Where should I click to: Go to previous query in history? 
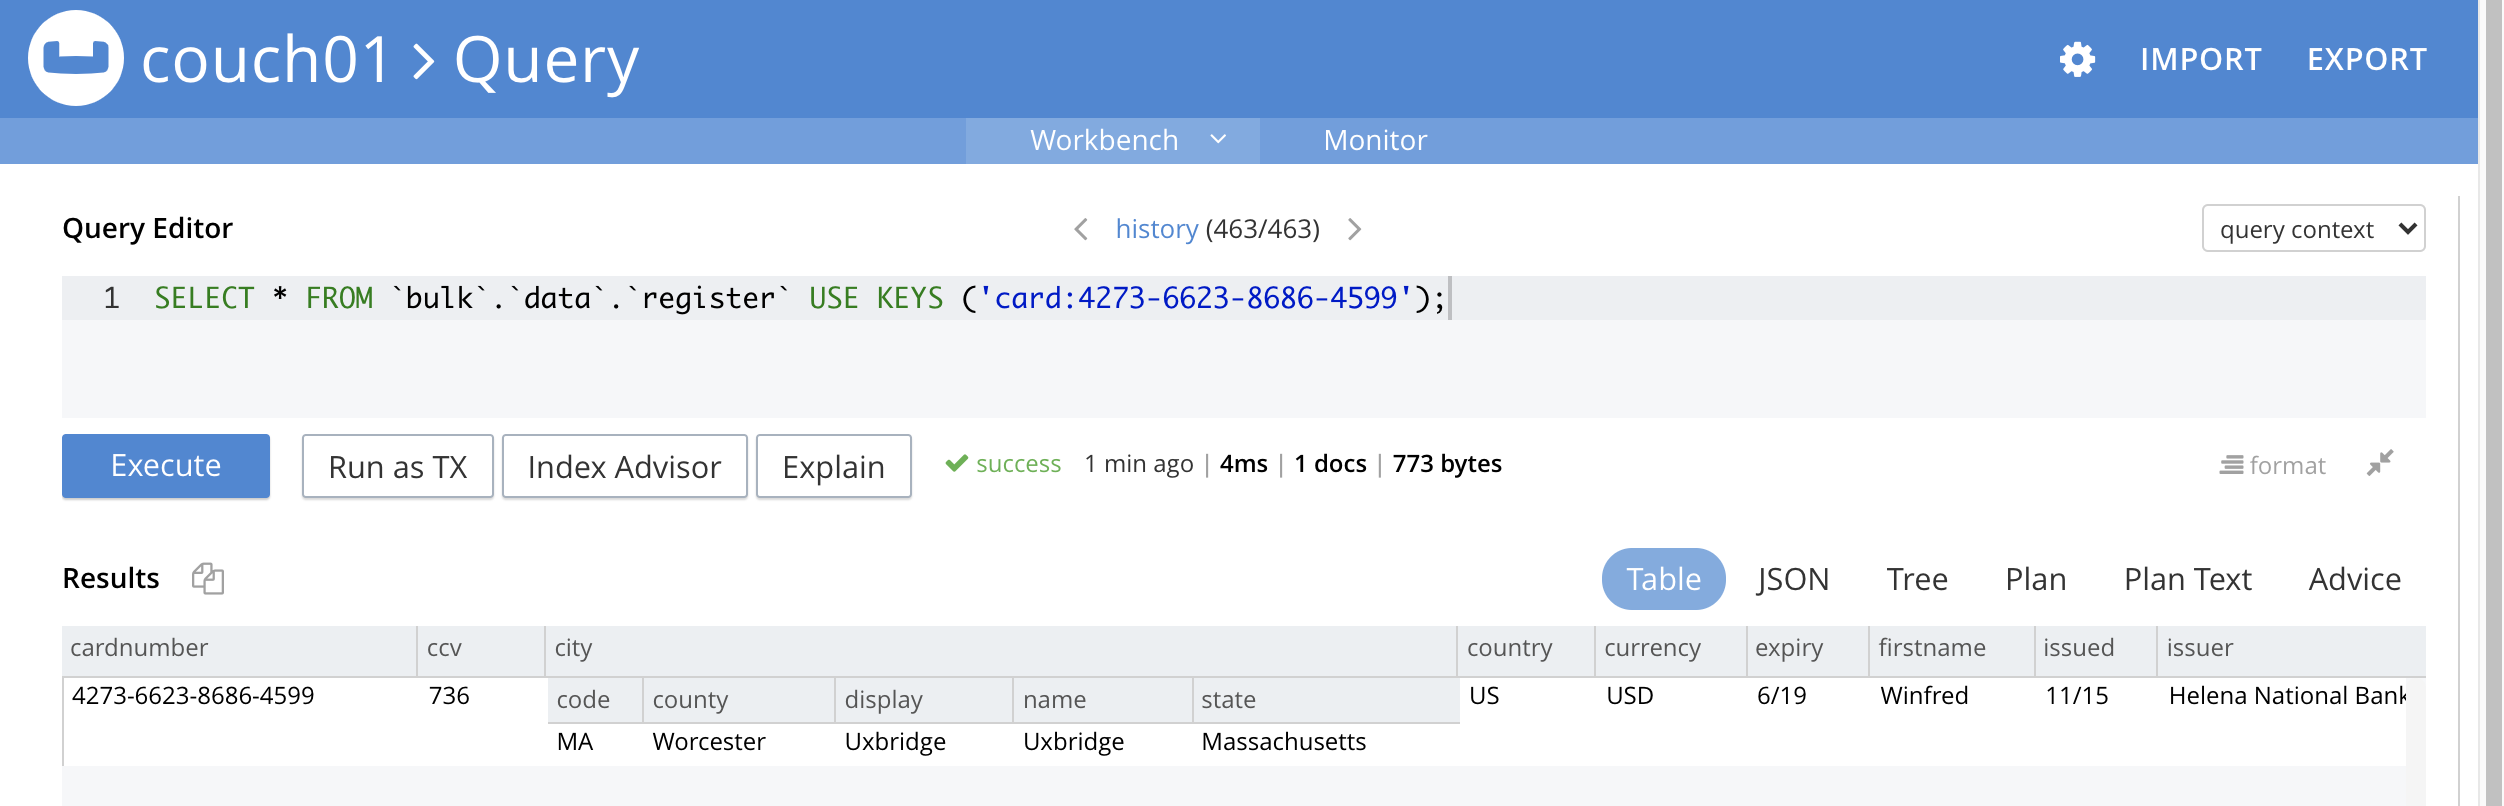point(1081,230)
